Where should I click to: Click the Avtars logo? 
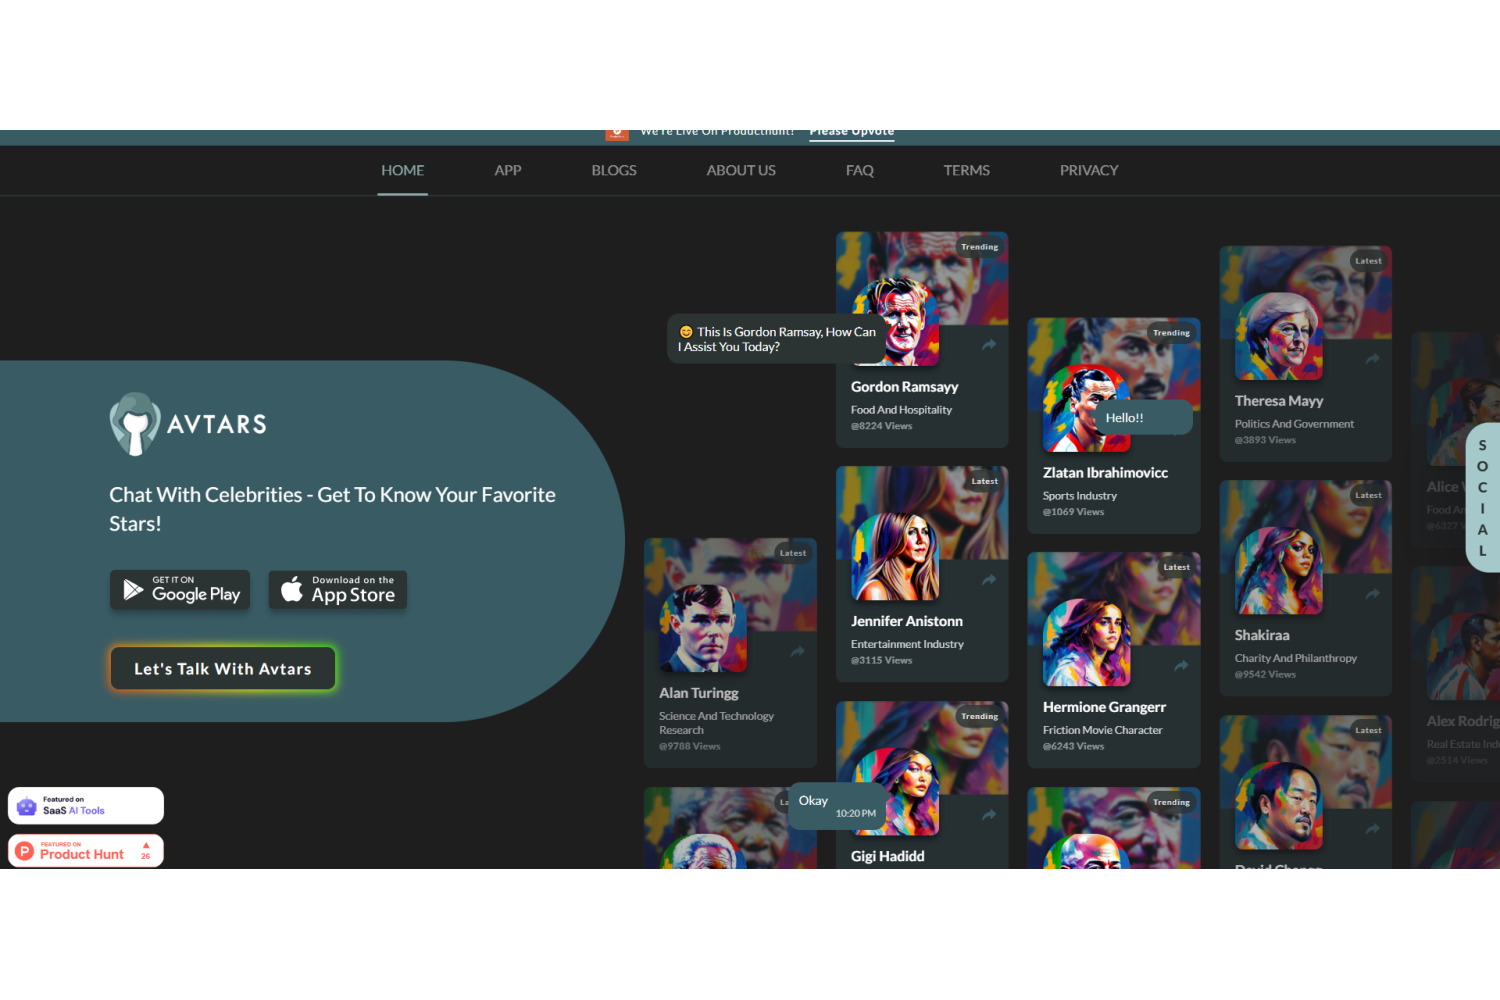click(188, 424)
